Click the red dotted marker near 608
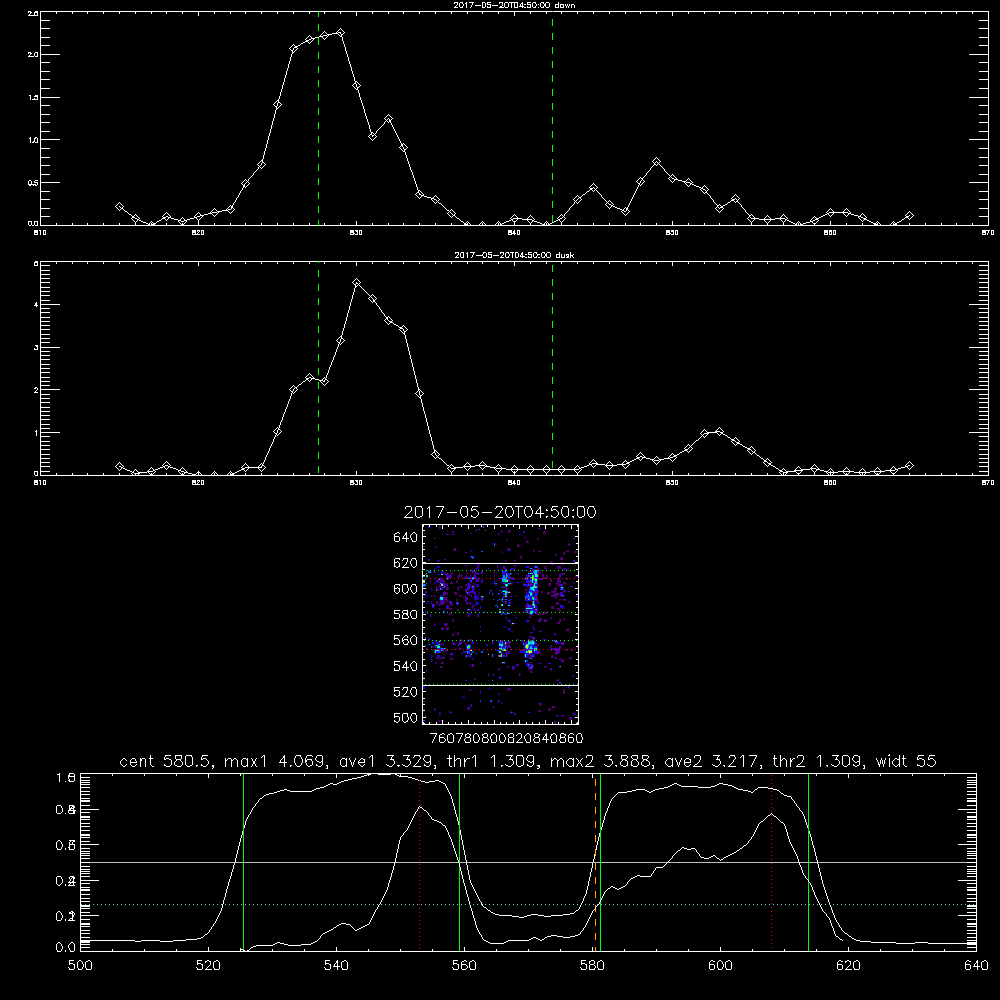Viewport: 1000px width, 1000px height. pos(772,861)
